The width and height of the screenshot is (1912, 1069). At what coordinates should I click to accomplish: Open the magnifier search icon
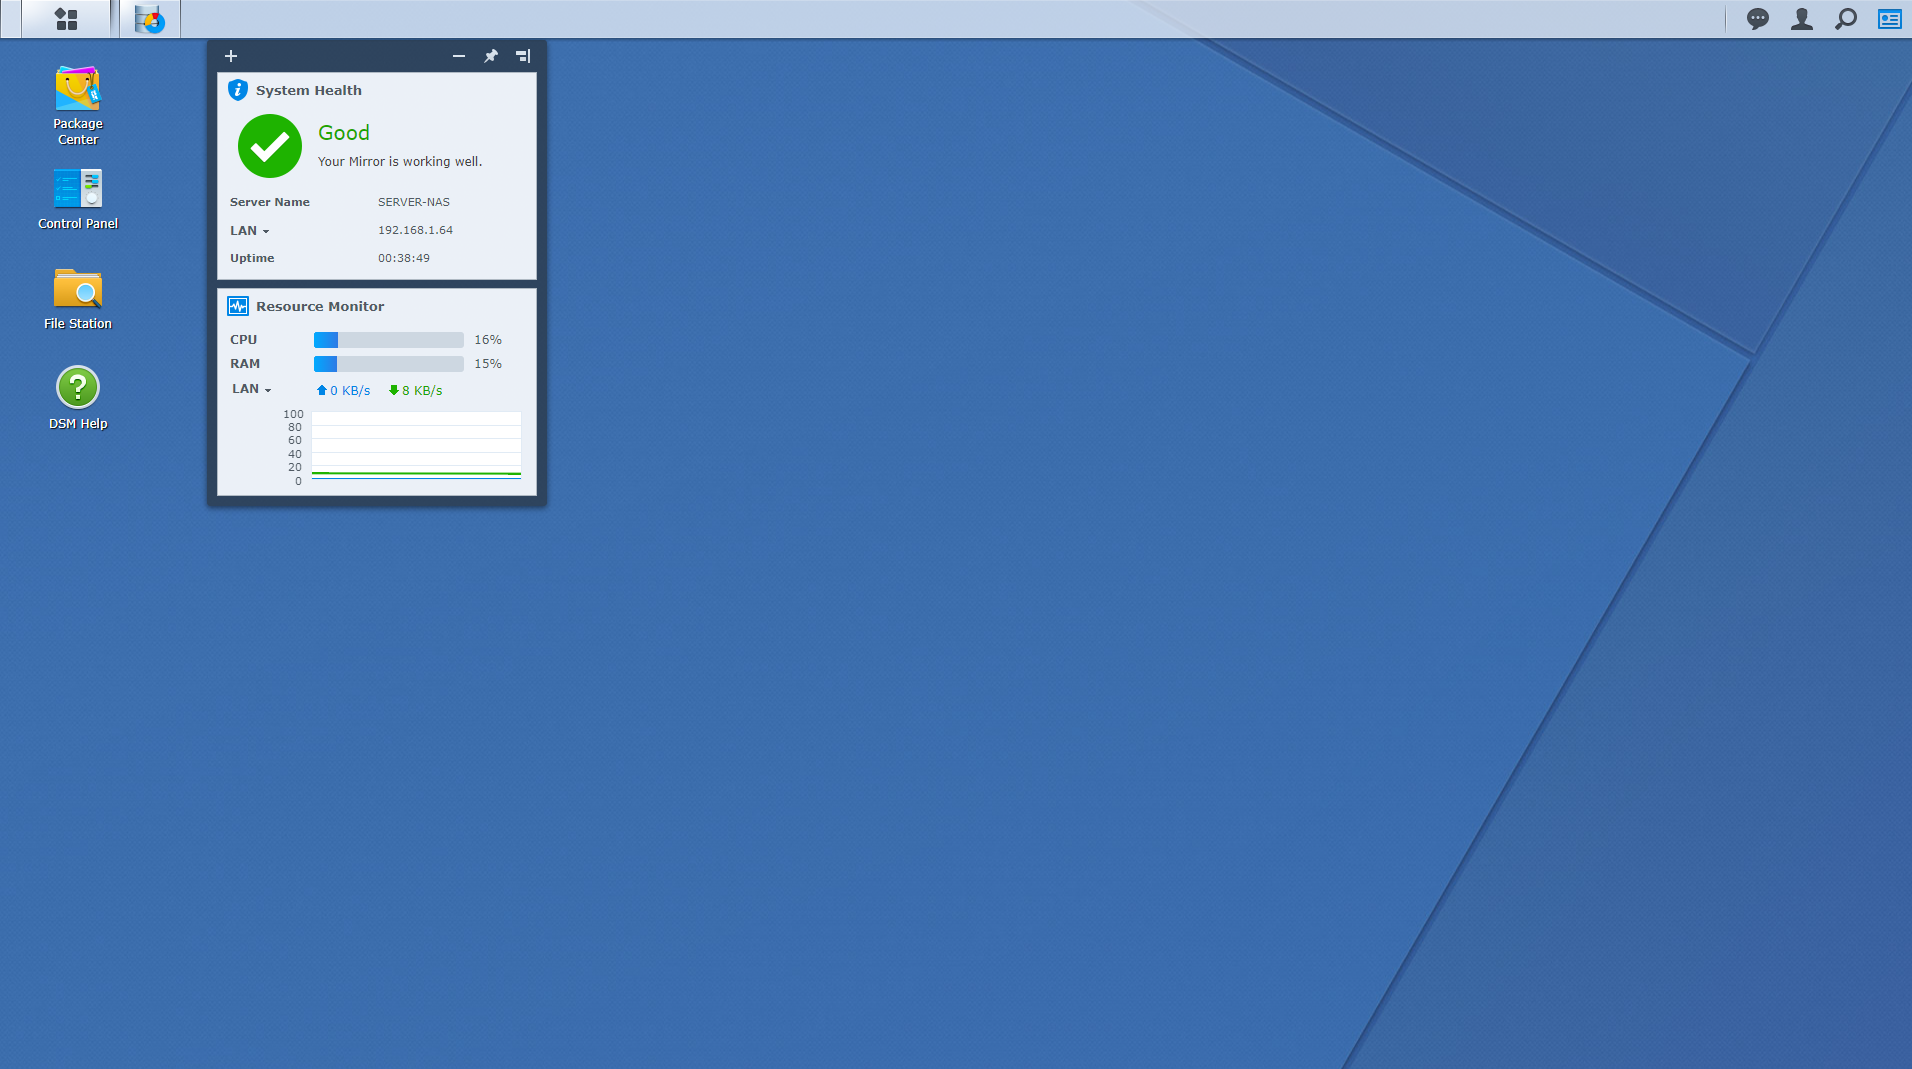pyautogui.click(x=1845, y=19)
